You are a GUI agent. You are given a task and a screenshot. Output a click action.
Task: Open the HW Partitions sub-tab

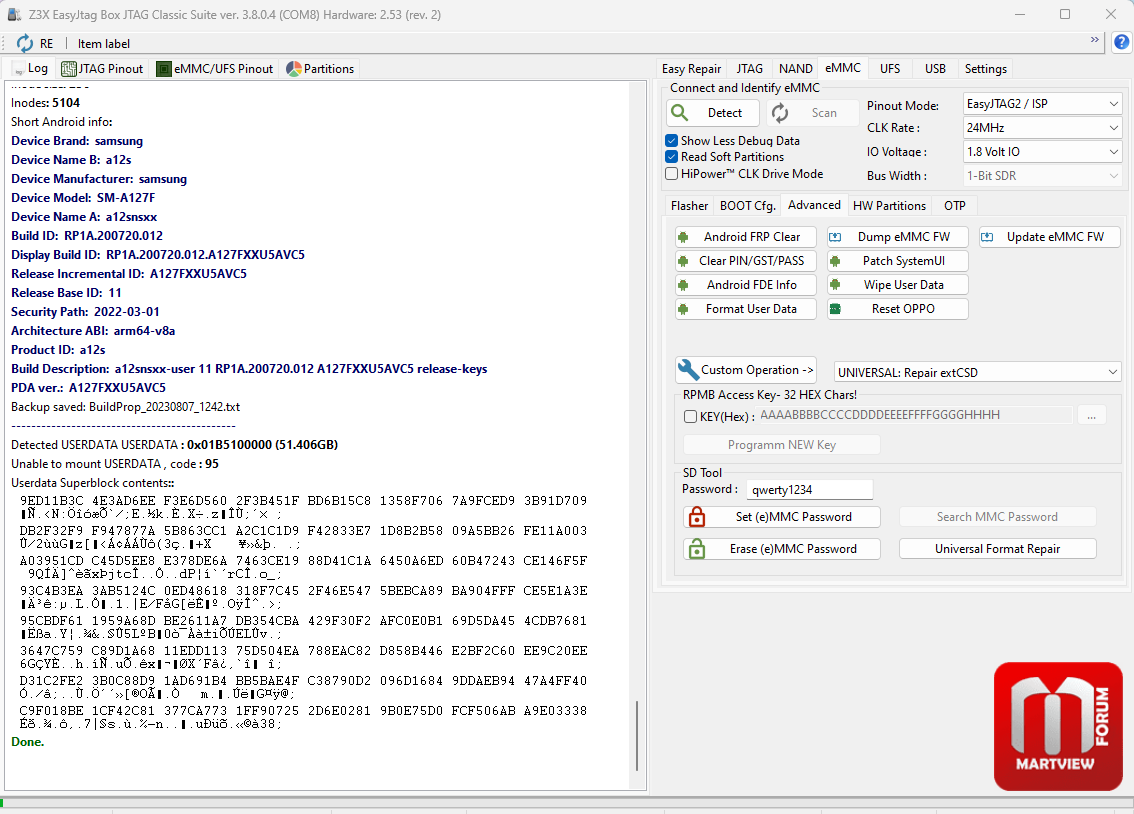890,206
